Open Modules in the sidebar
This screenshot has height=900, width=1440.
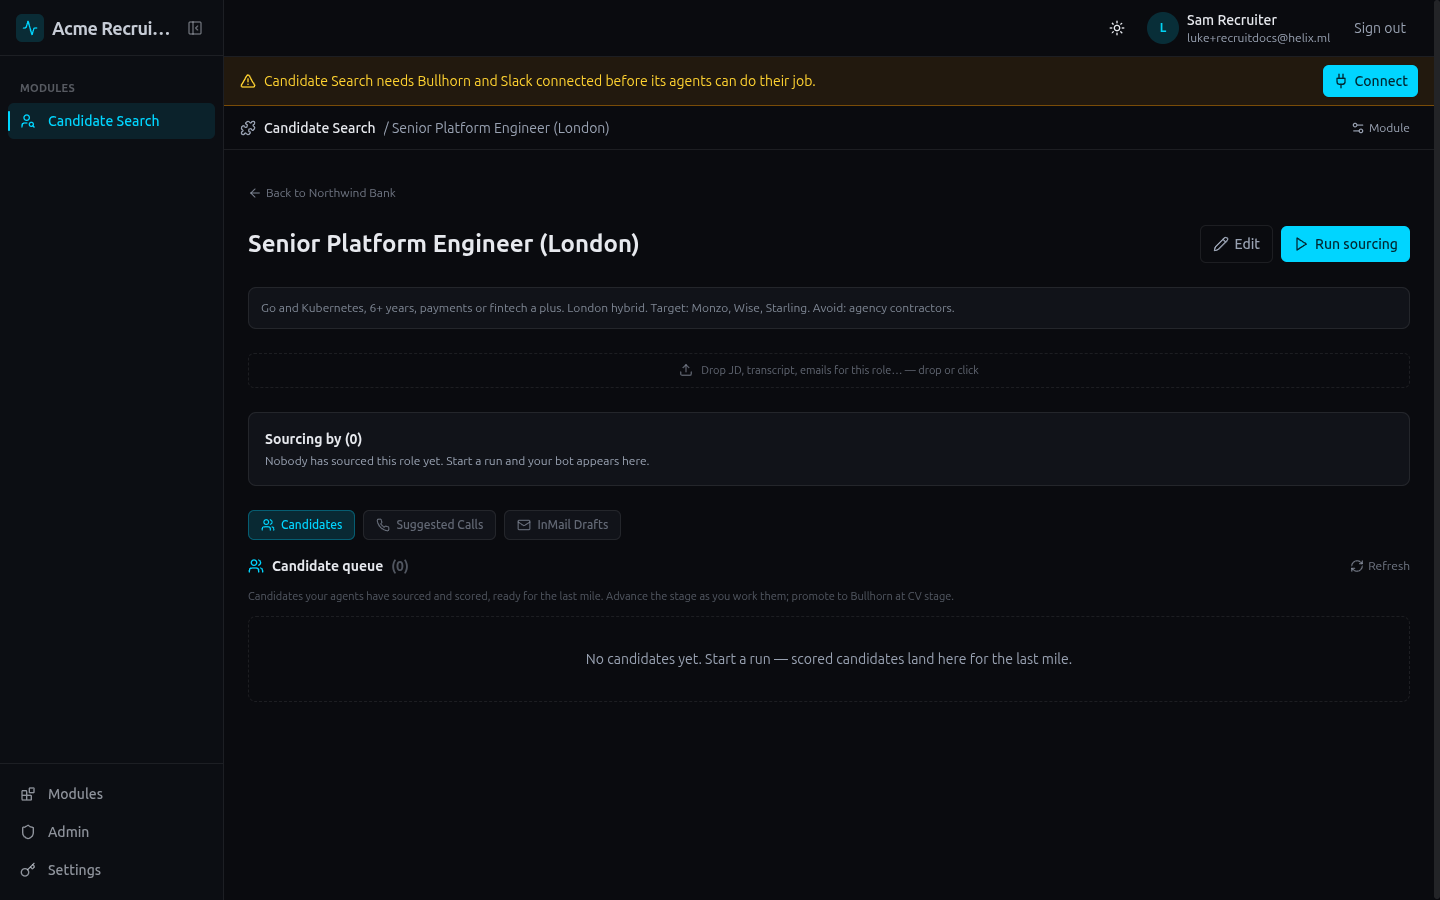click(111, 794)
